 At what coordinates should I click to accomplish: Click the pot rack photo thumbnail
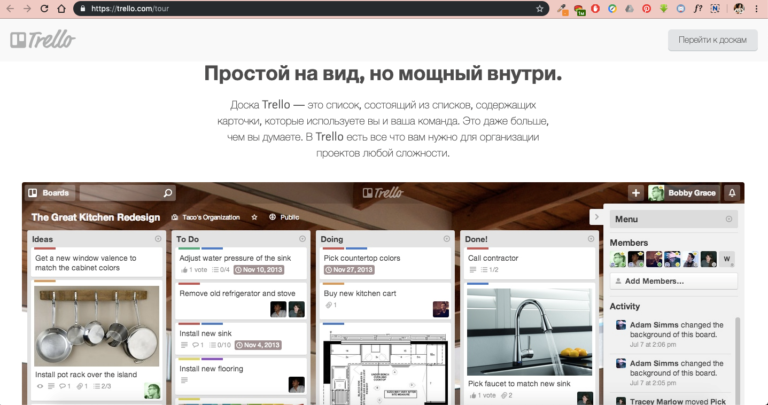click(96, 326)
